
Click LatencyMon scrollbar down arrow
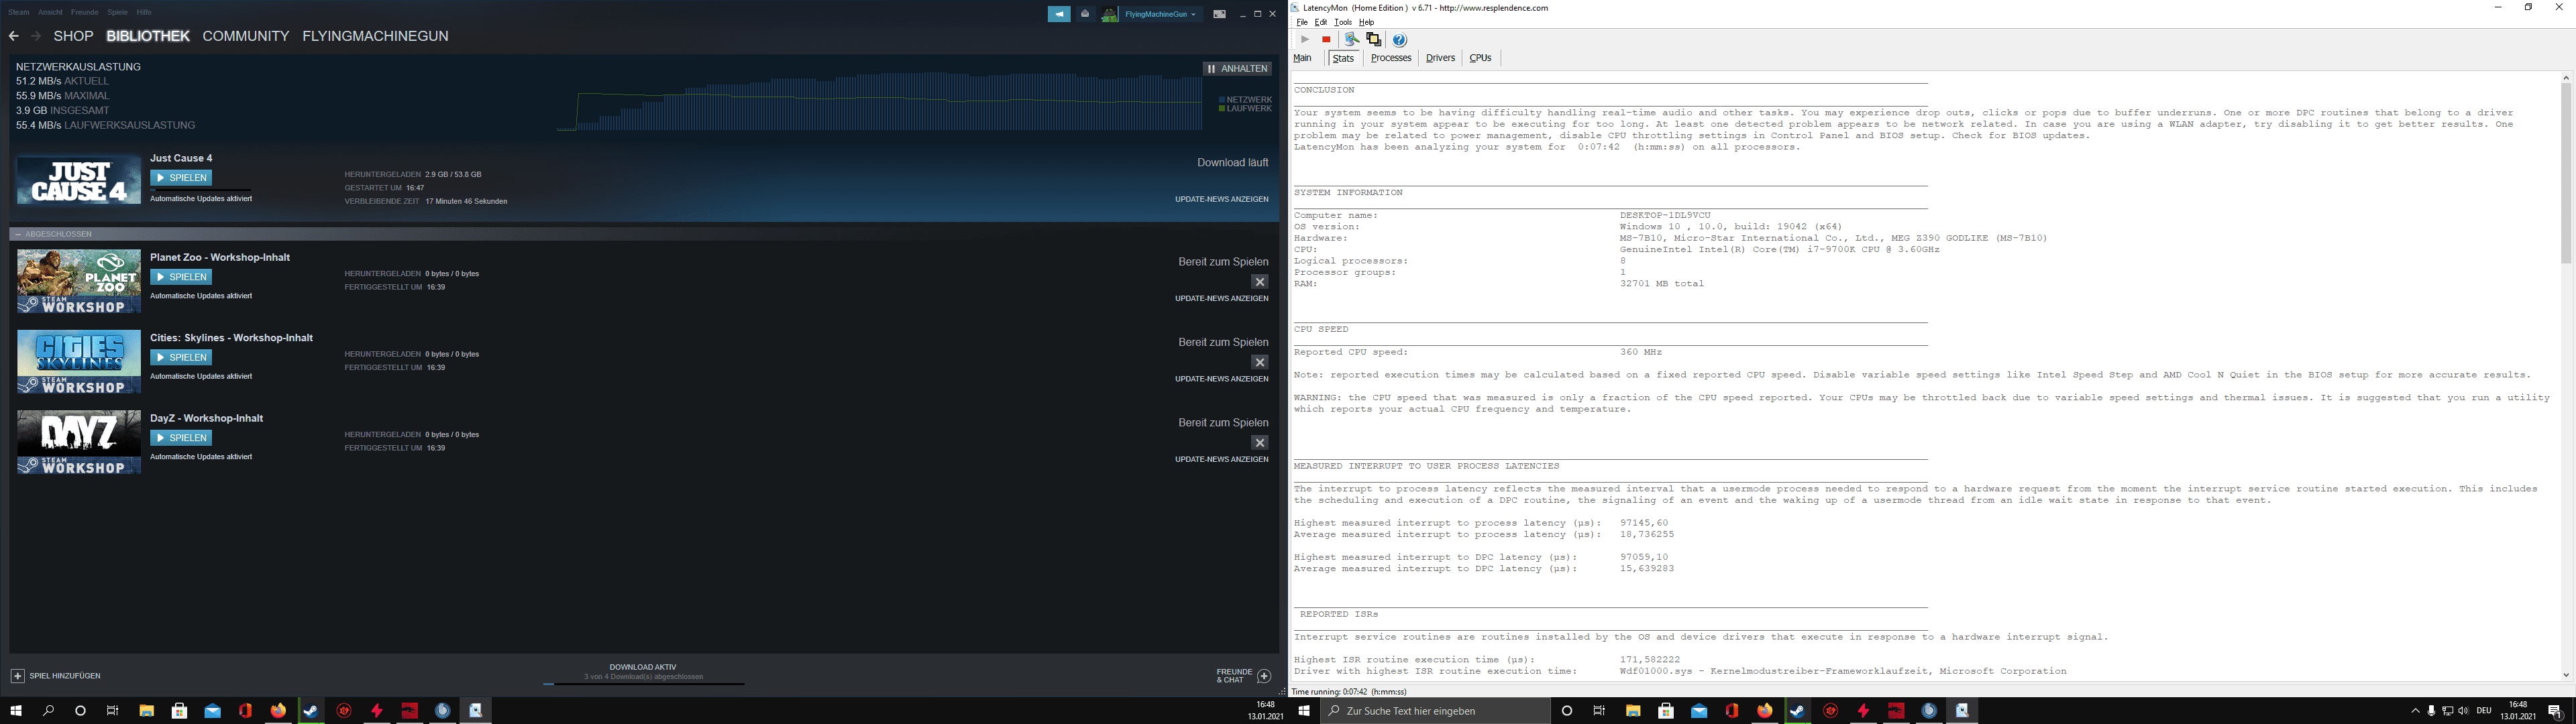click(2565, 675)
